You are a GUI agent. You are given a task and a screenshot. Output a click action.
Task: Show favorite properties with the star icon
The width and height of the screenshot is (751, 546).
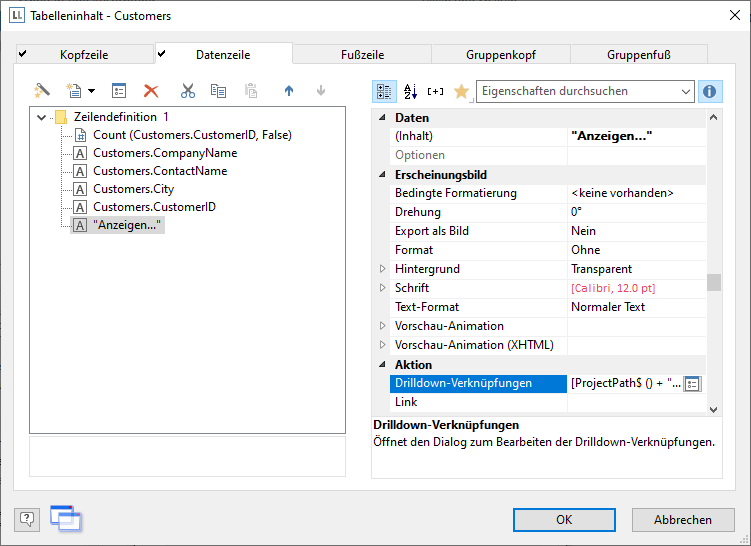pos(461,91)
